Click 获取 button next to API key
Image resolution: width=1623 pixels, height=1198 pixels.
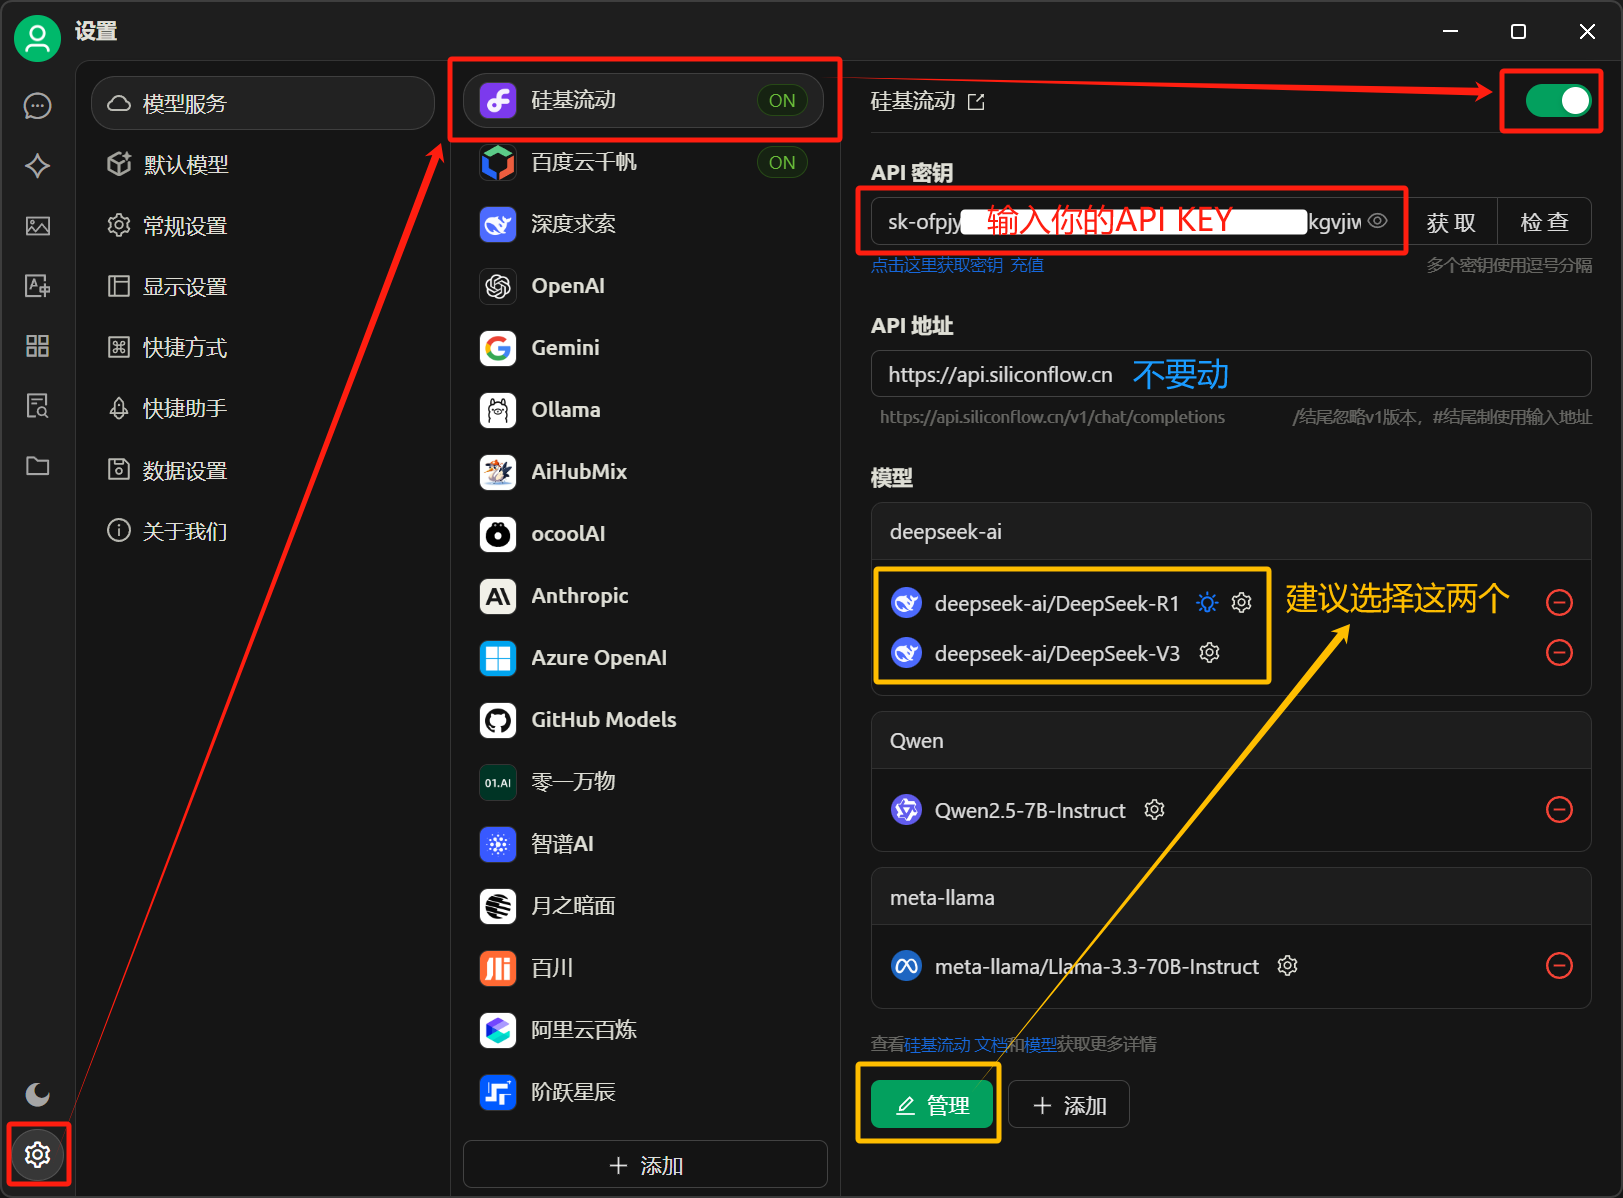(1451, 222)
